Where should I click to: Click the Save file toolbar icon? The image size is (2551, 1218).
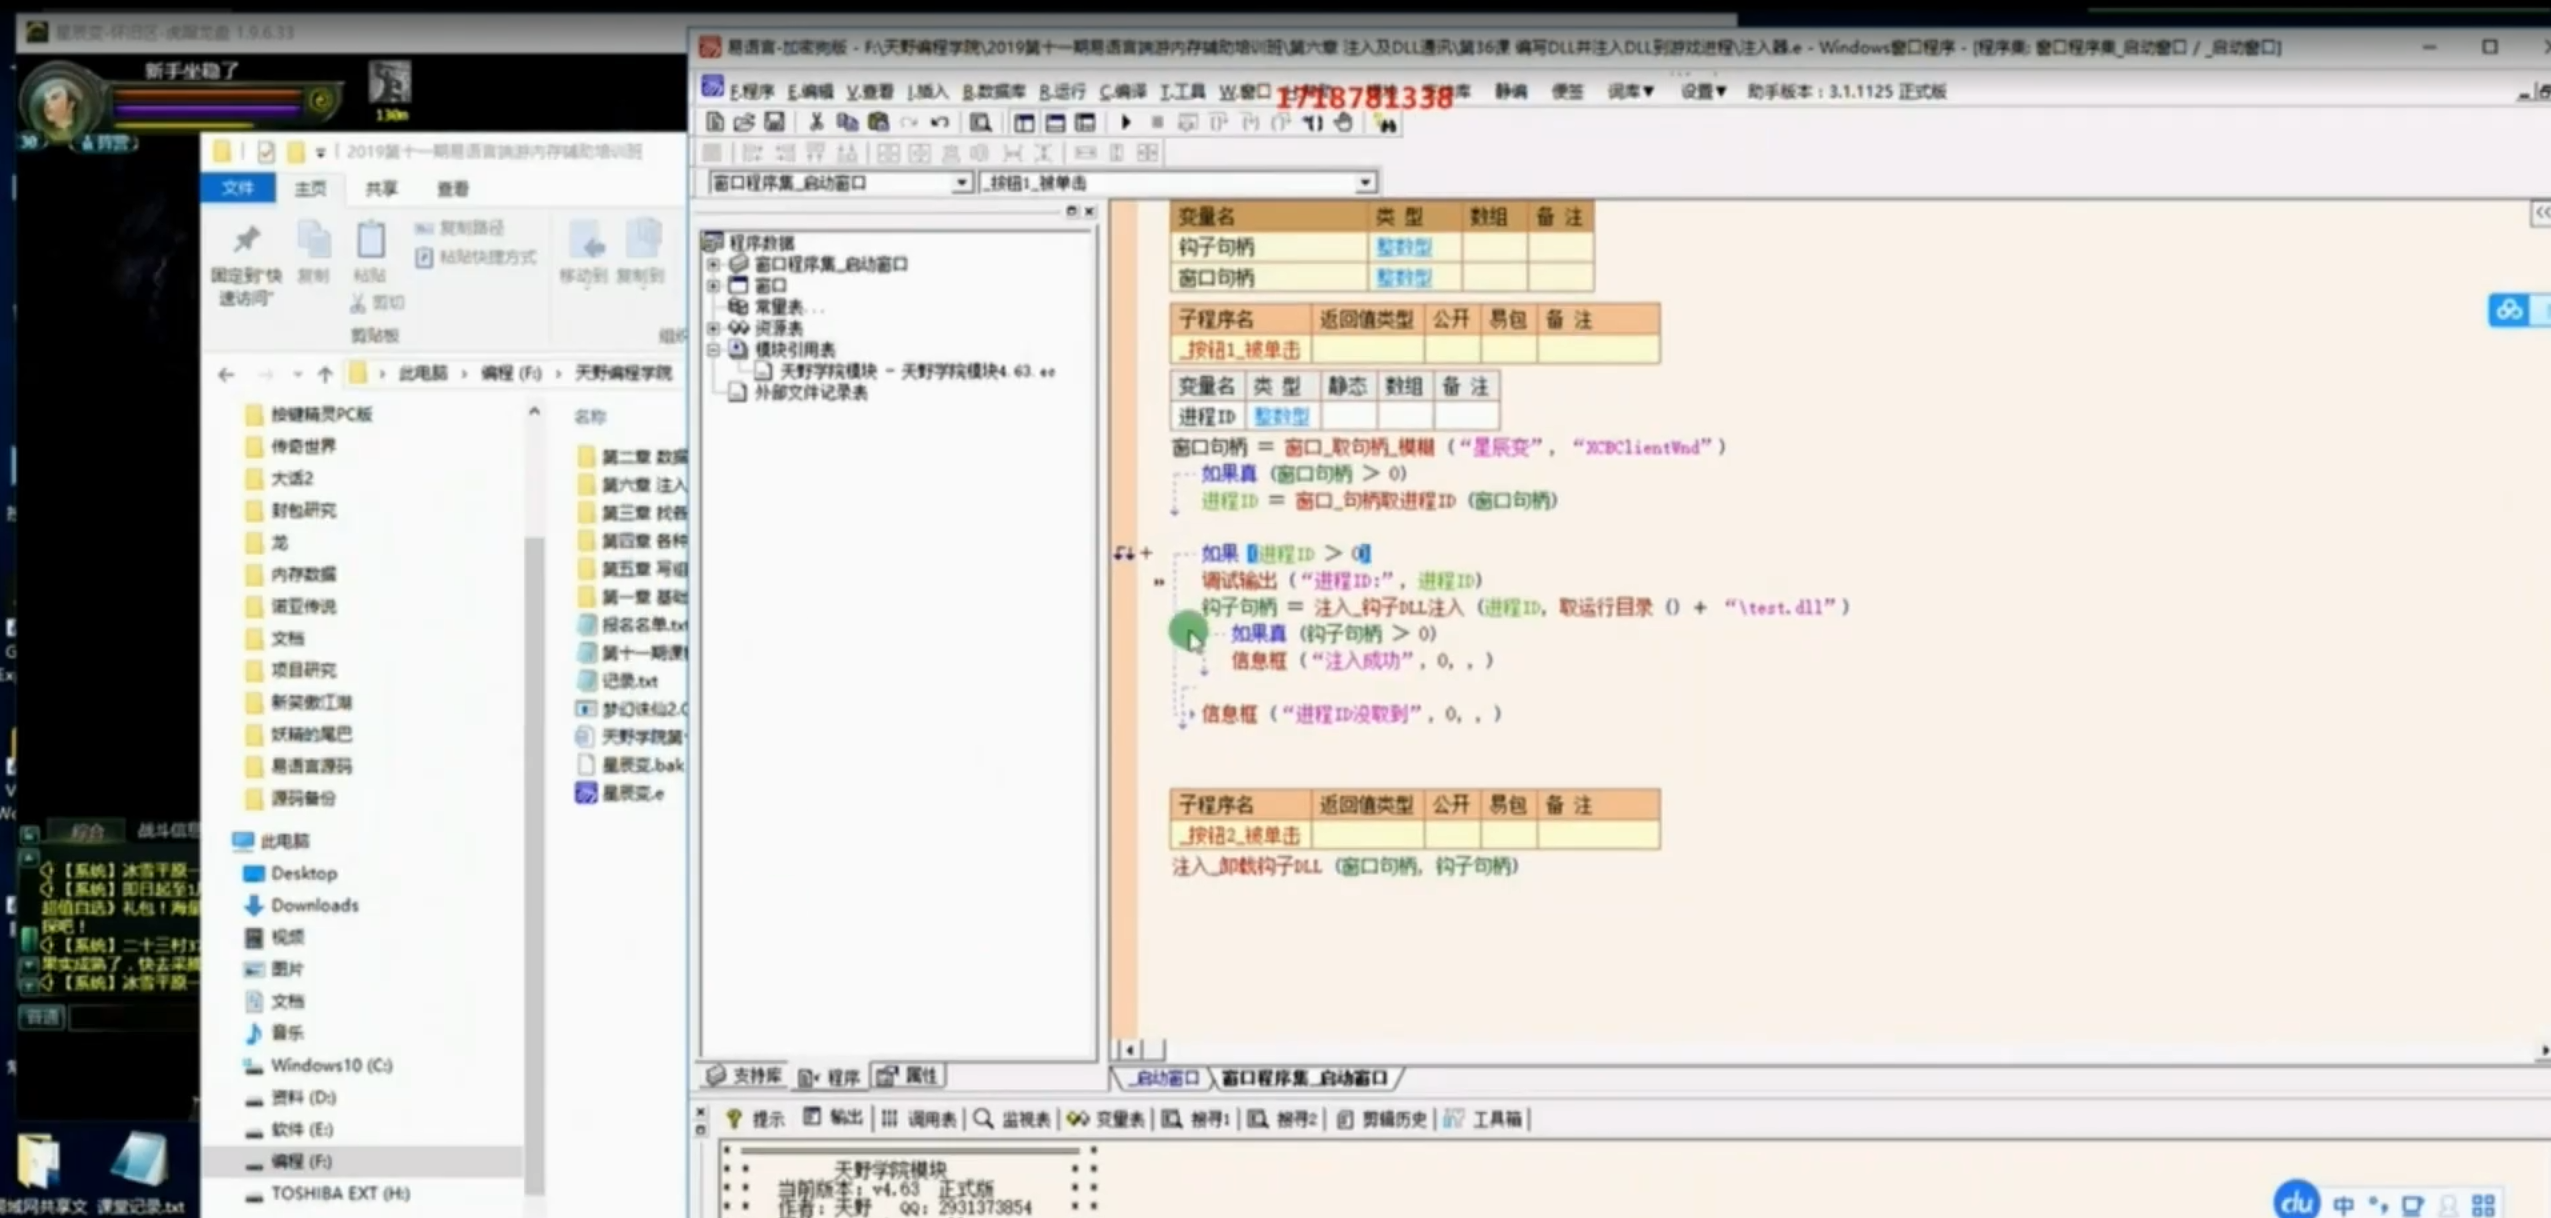tap(775, 122)
